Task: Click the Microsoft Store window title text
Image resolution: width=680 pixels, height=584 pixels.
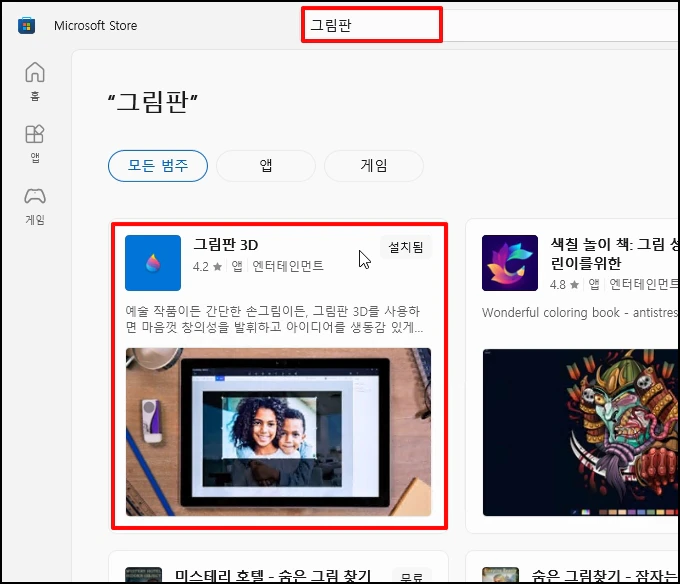Action: [x=95, y=26]
